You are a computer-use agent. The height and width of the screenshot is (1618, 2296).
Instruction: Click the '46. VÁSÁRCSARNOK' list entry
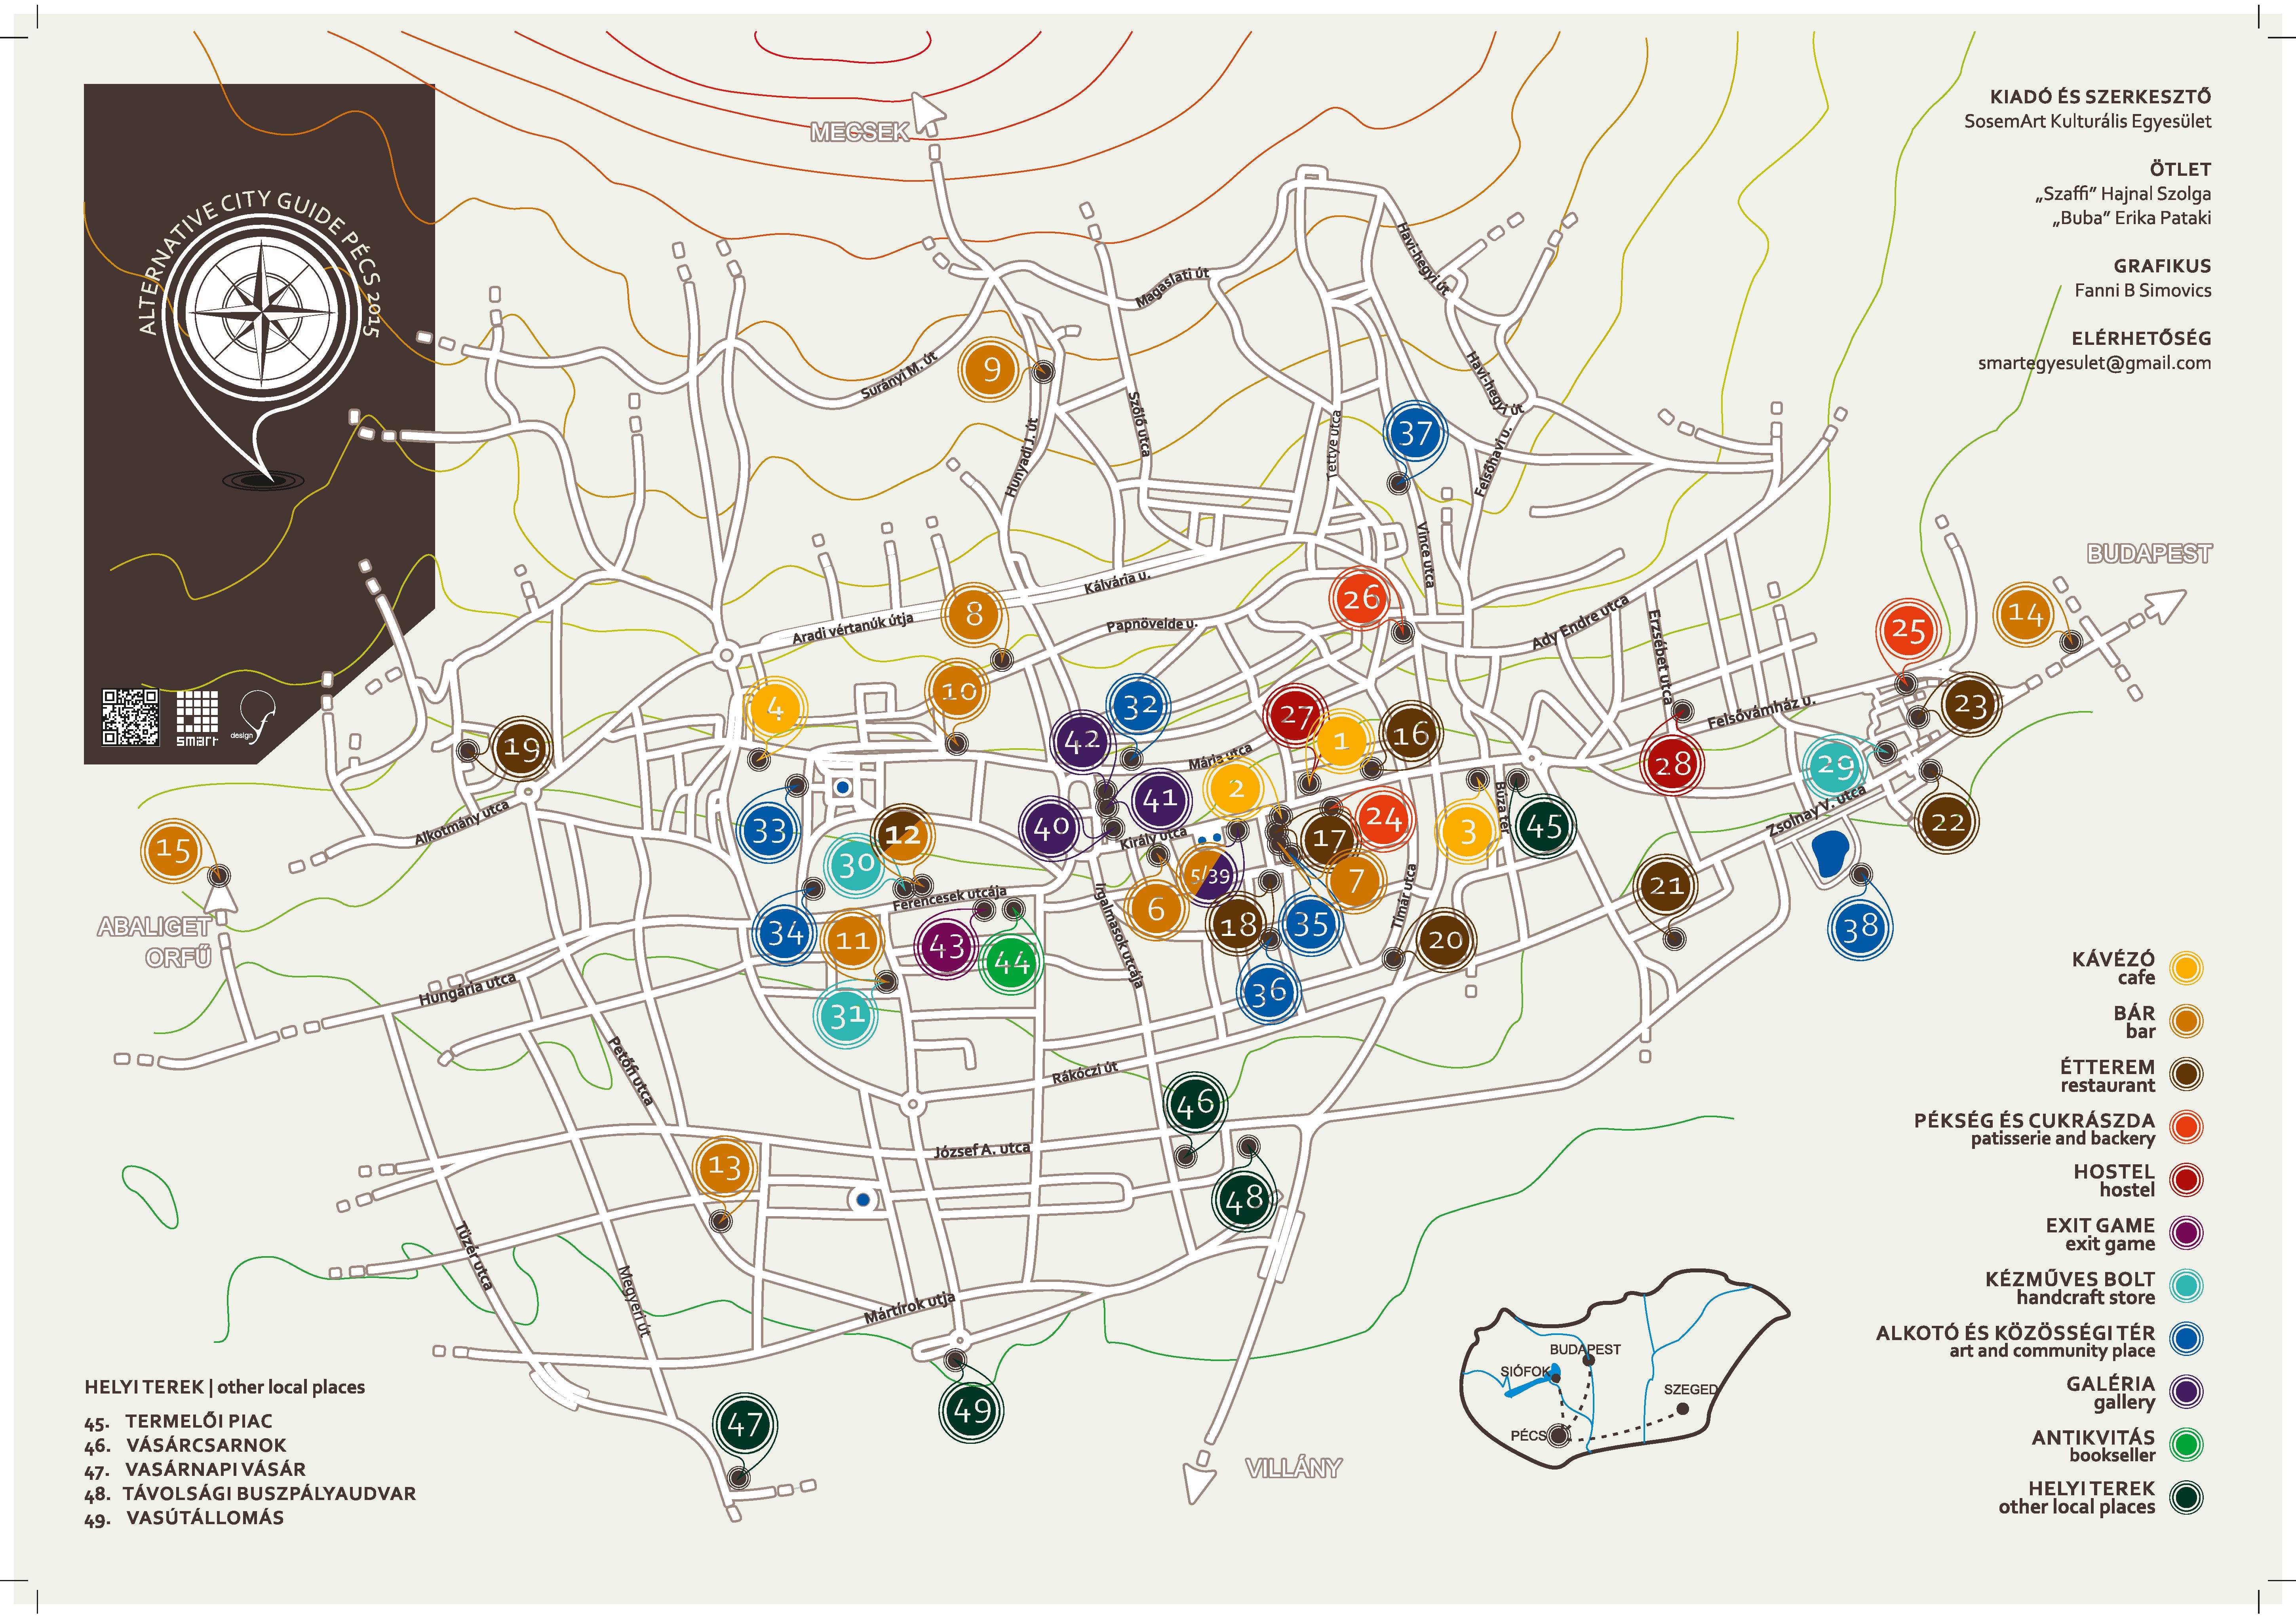click(x=185, y=1446)
